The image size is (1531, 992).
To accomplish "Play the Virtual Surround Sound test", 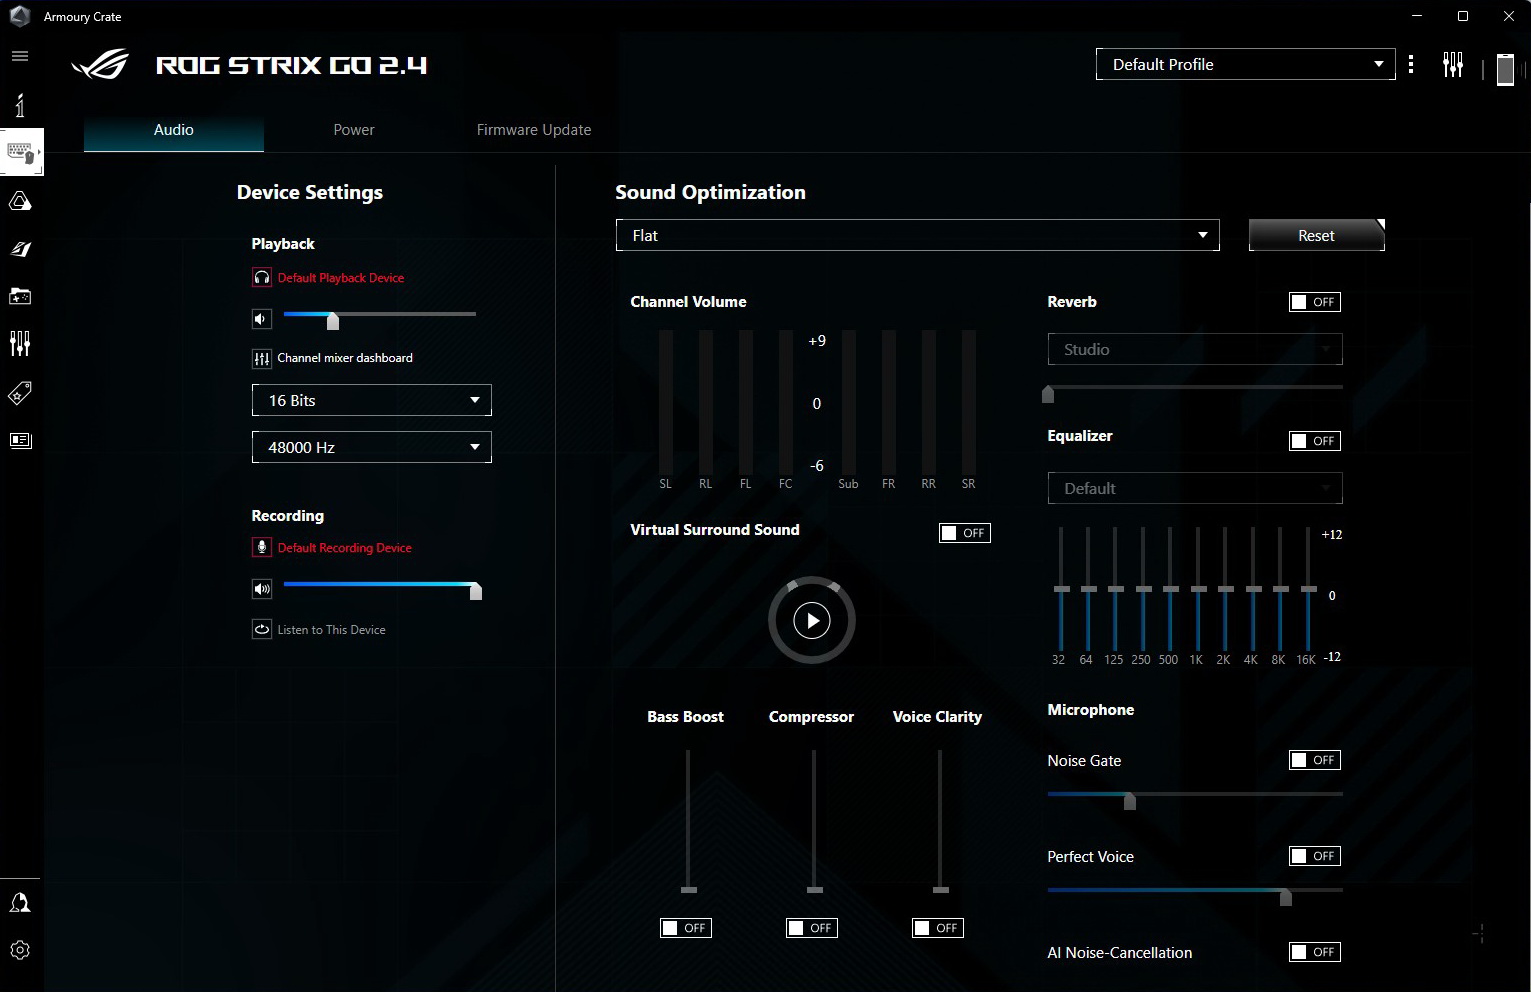I will click(x=812, y=620).
